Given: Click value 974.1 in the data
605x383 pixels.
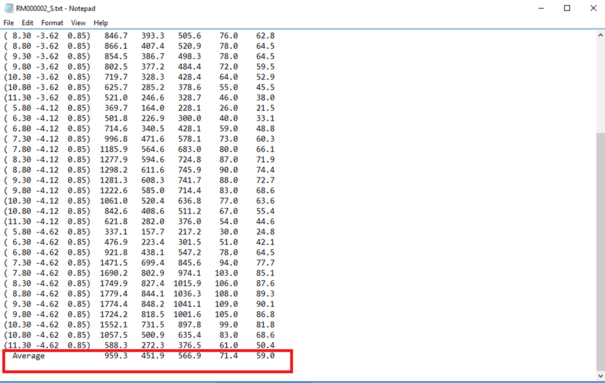Looking at the screenshot, I should click(x=189, y=273).
